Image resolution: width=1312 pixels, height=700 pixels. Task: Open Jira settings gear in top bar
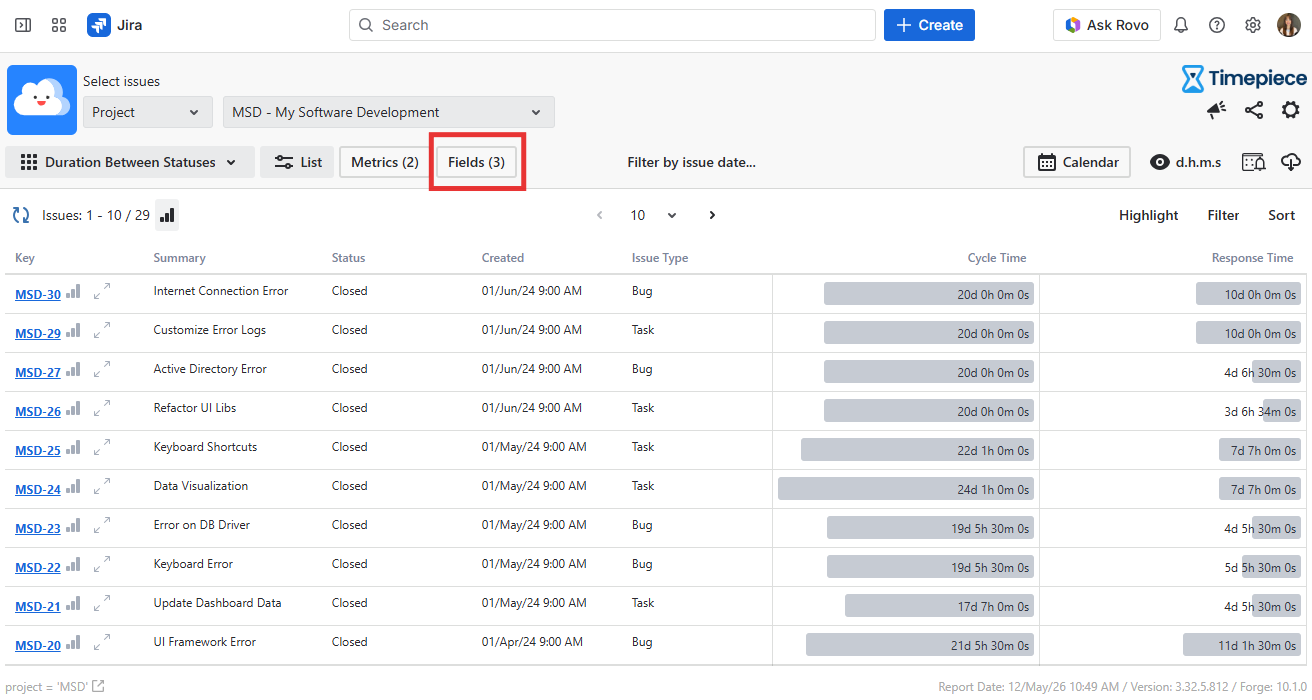1253,25
